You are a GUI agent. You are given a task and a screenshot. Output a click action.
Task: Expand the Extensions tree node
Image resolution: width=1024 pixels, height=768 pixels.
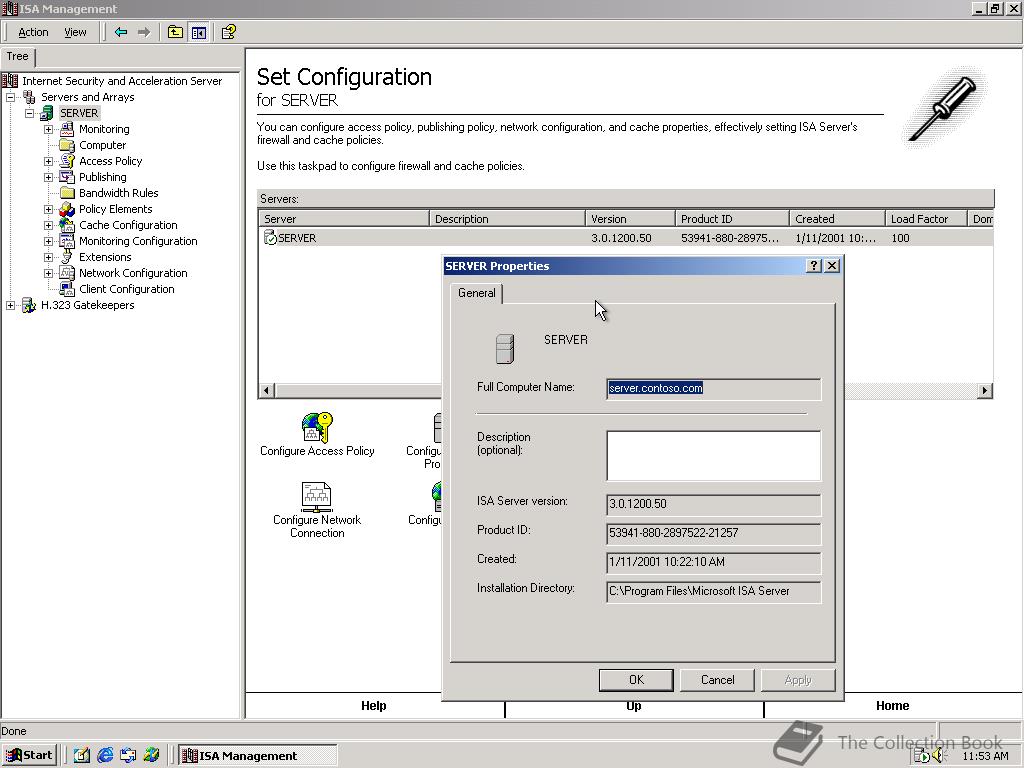coord(48,257)
